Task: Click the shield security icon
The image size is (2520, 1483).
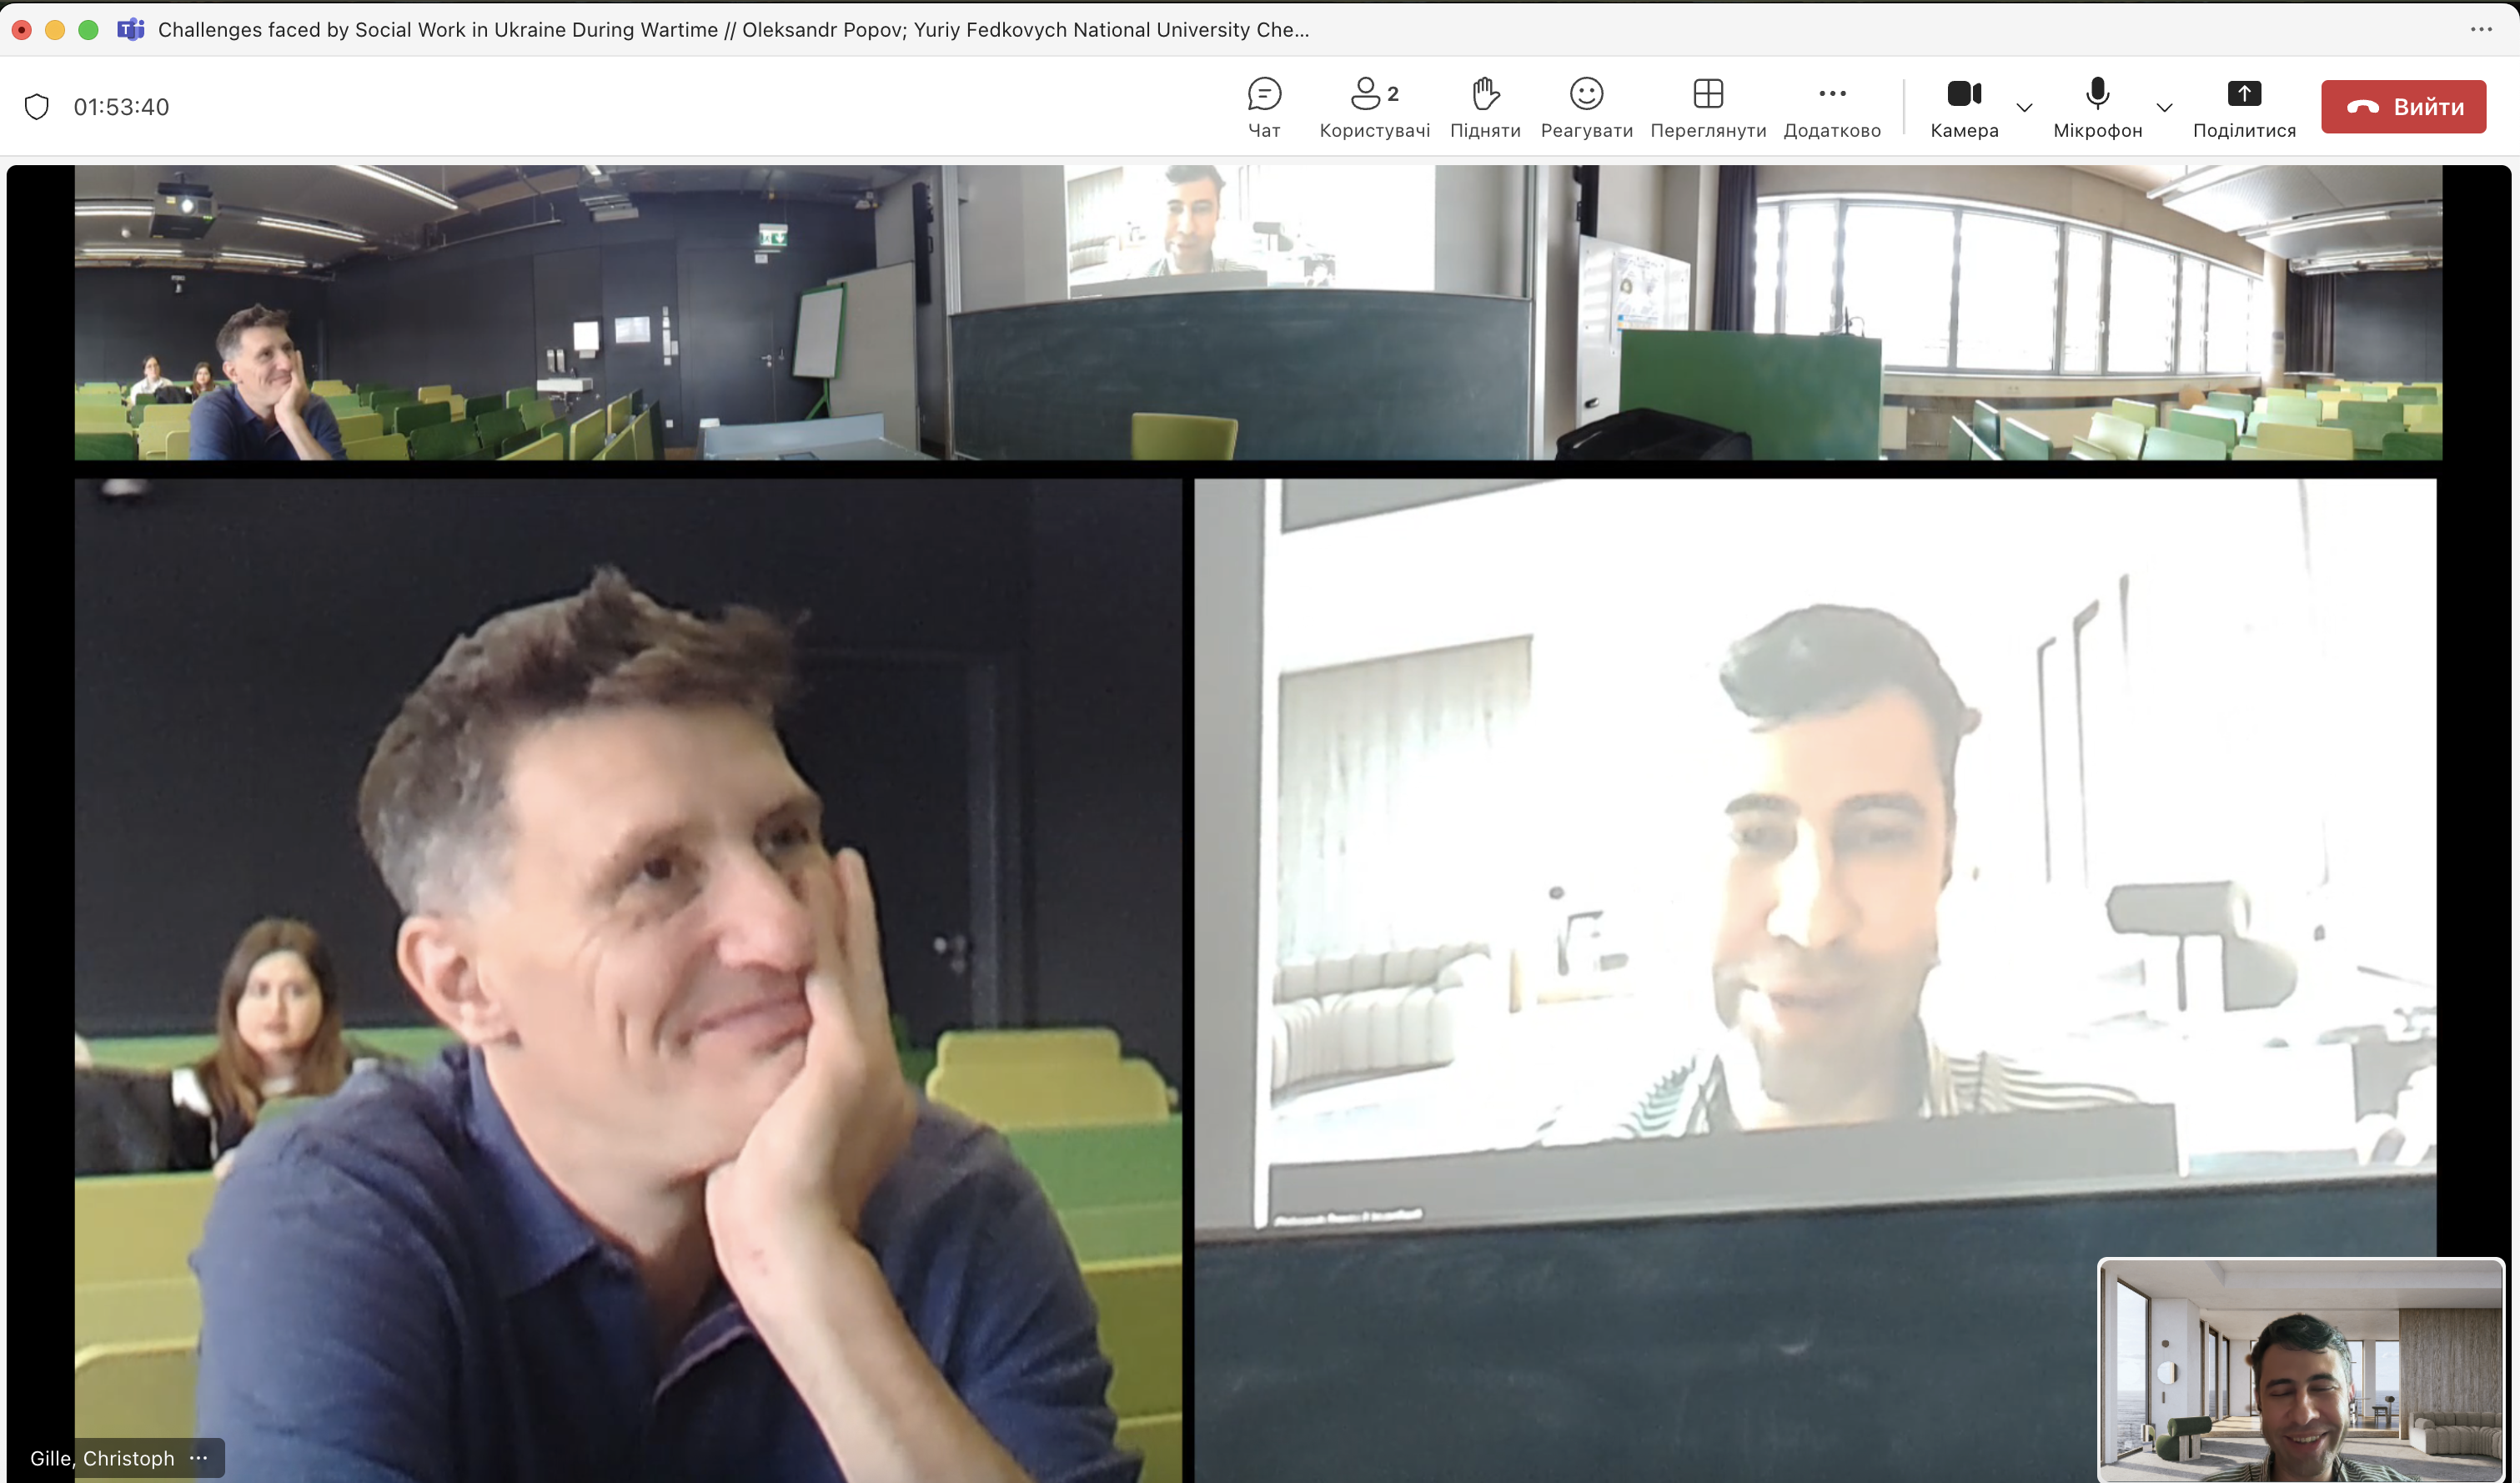Action: coord(37,107)
